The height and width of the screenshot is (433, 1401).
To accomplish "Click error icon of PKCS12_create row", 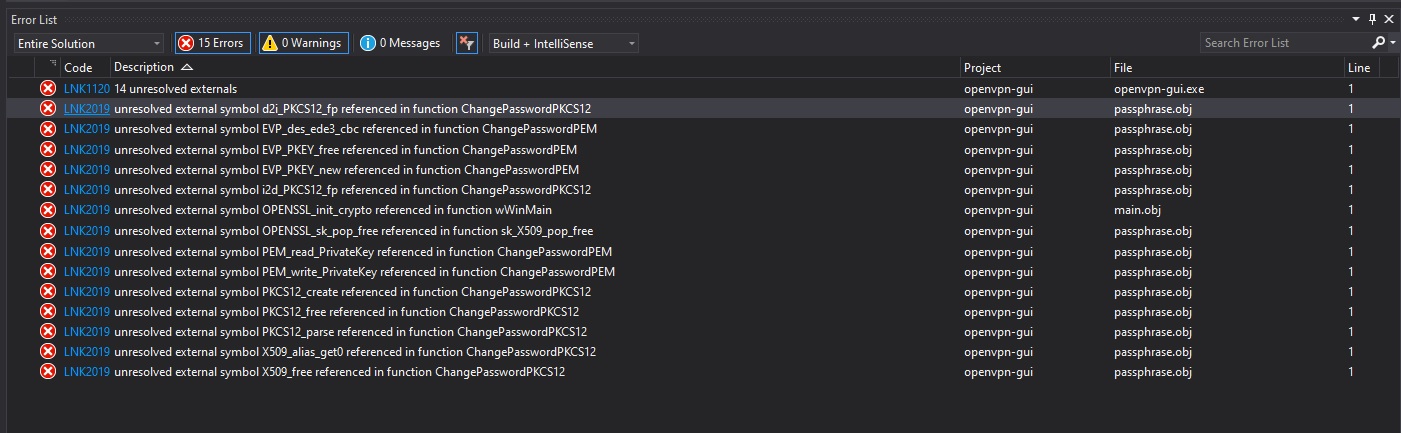I will tap(47, 291).
